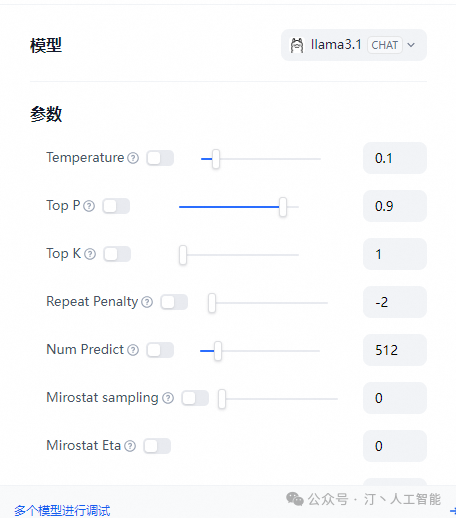Click the Mirostat sampling help icon
Screen dimensions: 456x518
[168, 398]
